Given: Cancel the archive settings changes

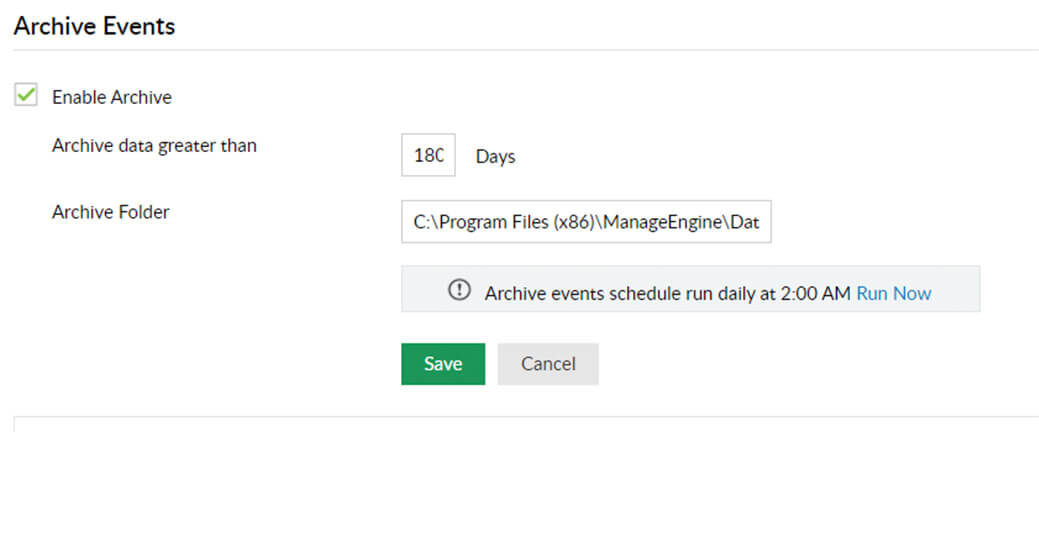Looking at the screenshot, I should [548, 364].
